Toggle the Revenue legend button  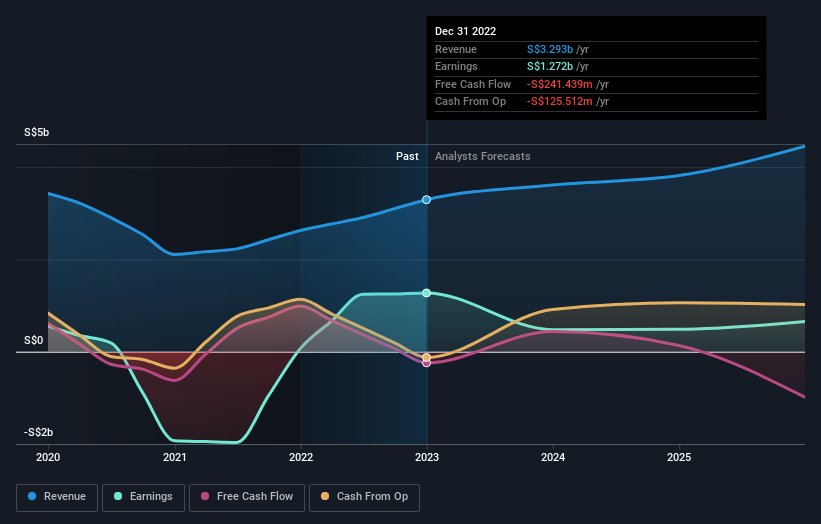coord(57,497)
